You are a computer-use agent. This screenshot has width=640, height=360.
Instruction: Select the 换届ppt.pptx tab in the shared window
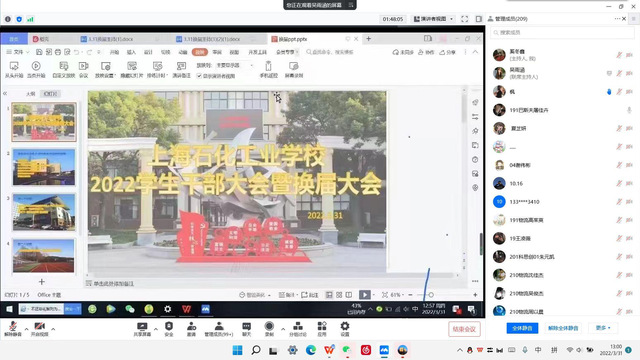(293, 39)
